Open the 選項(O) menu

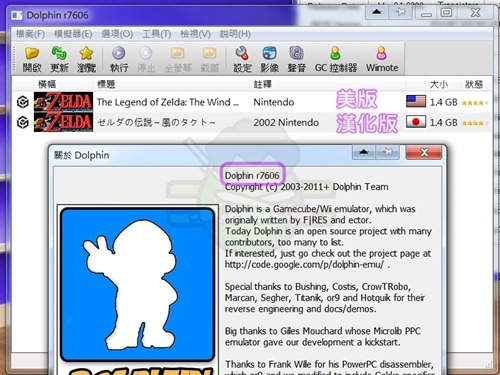[117, 34]
